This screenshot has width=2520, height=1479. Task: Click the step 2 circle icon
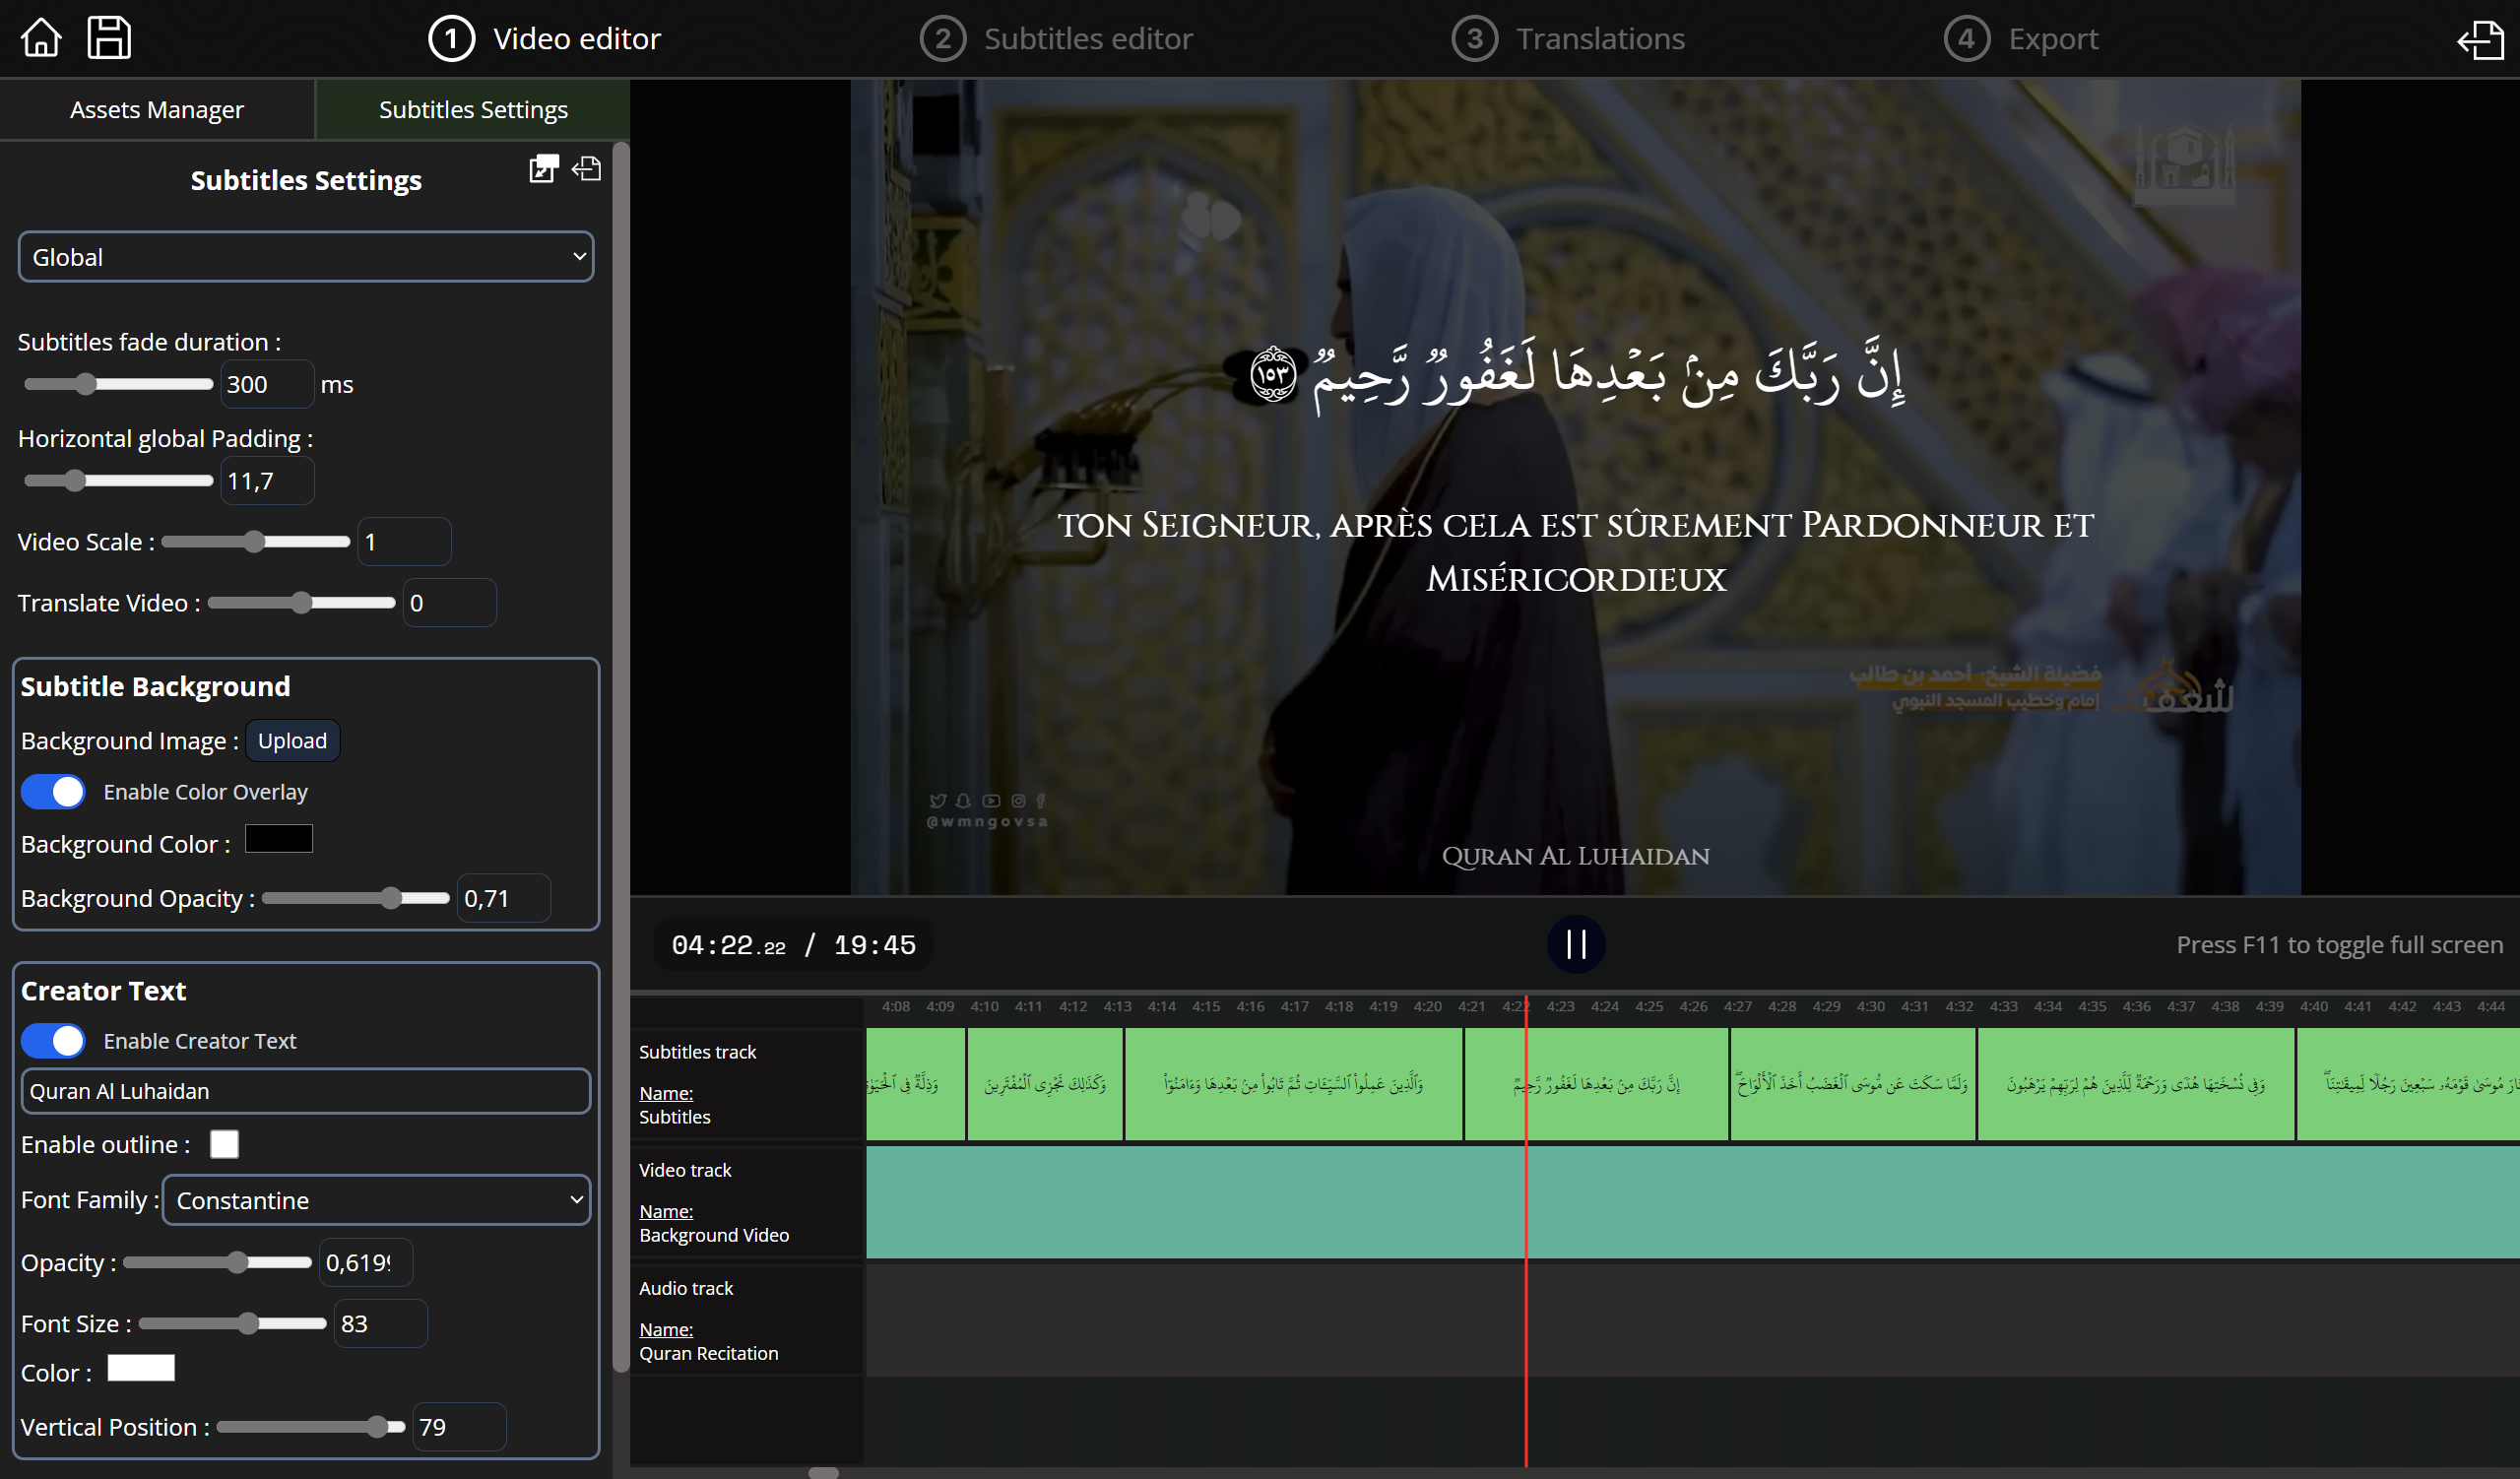942,39
